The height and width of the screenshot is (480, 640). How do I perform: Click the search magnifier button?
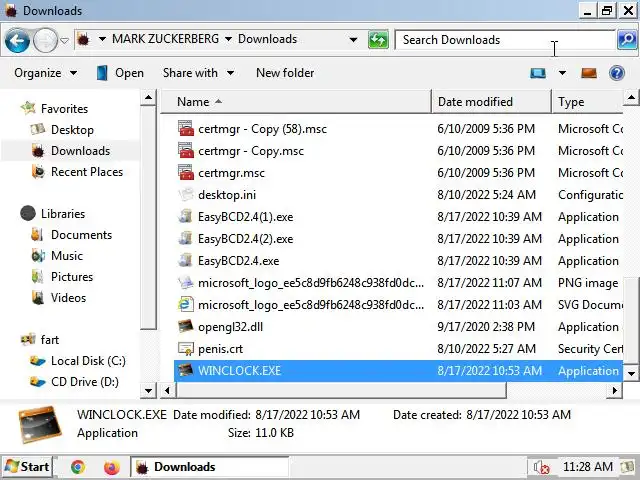click(x=627, y=40)
